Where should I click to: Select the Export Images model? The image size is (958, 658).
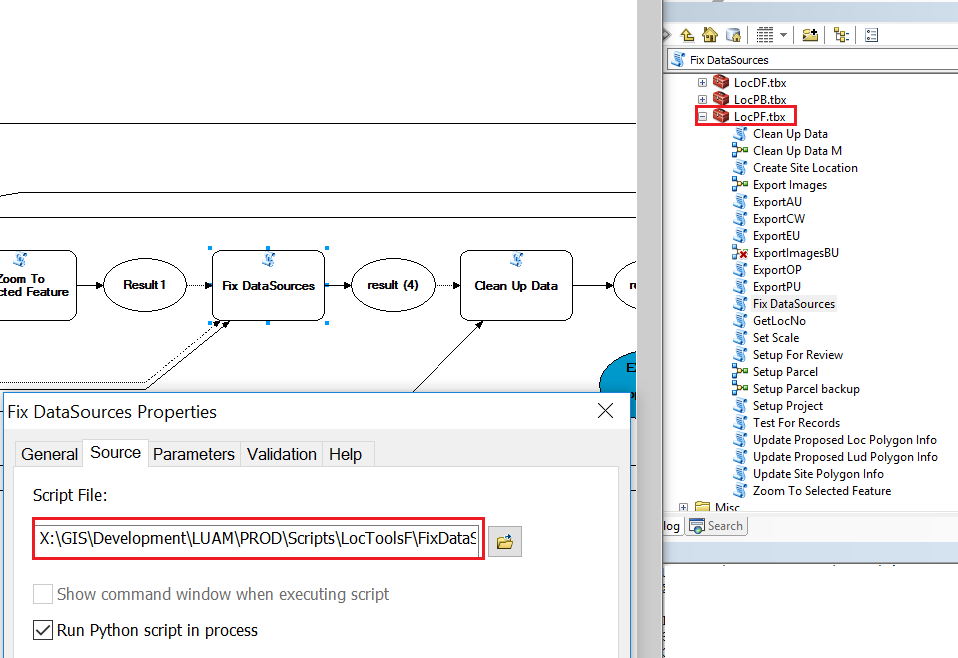[789, 185]
